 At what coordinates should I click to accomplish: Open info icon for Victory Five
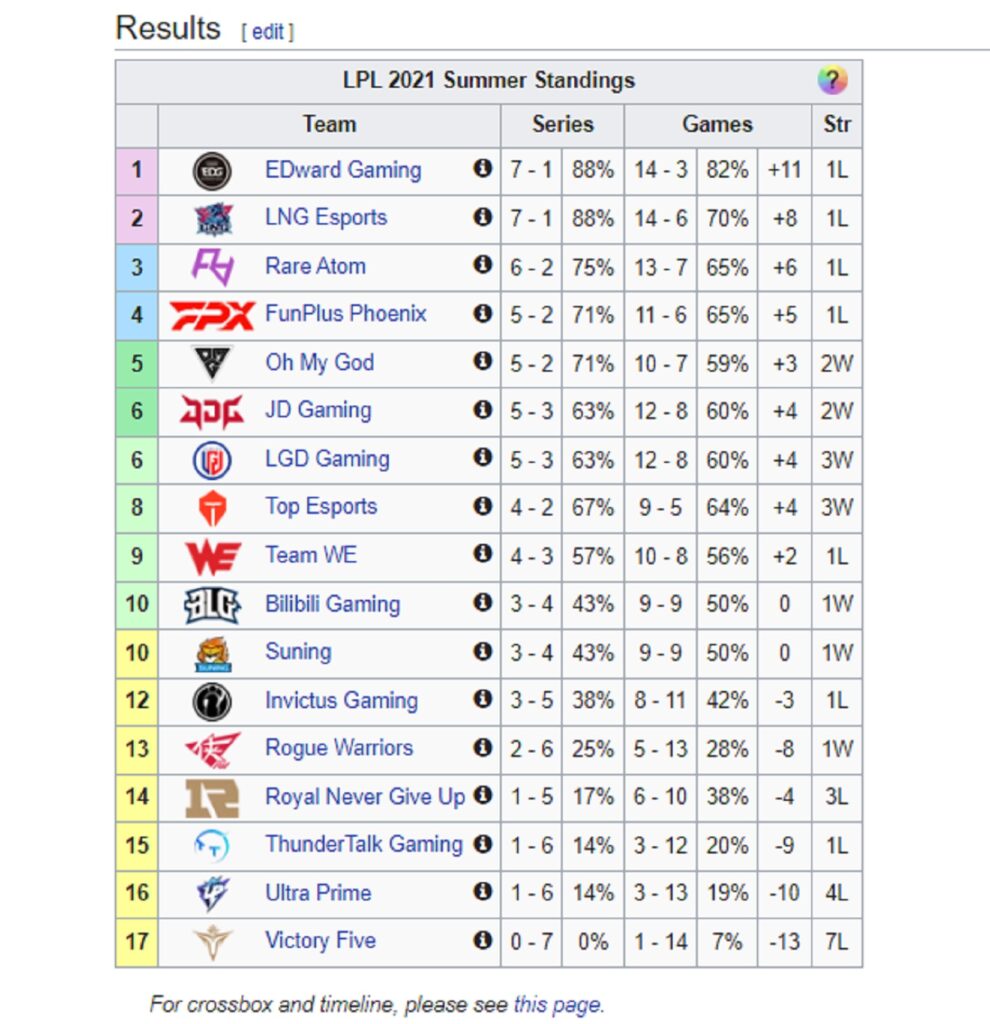[483, 940]
